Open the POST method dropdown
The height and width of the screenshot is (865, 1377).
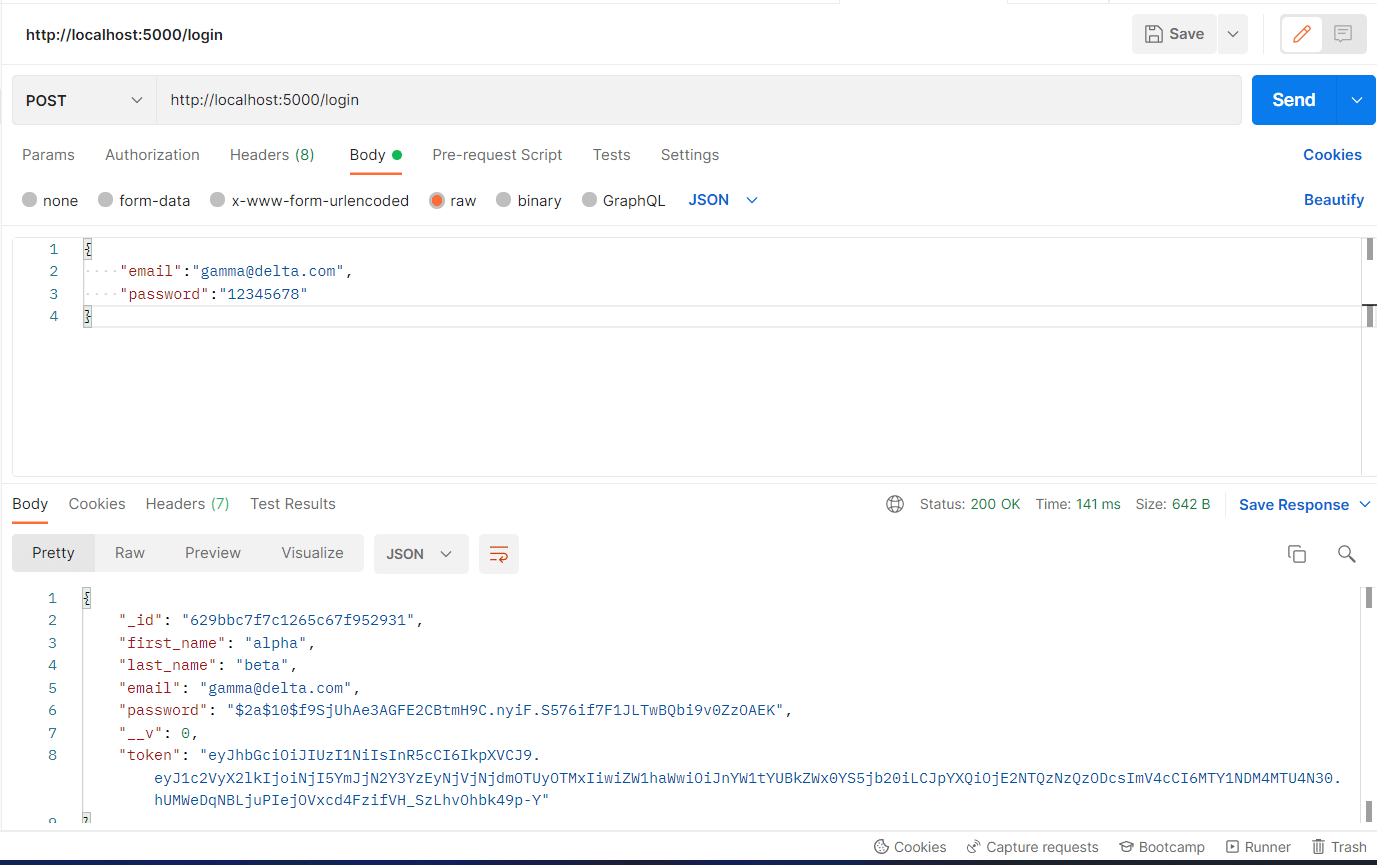point(84,101)
